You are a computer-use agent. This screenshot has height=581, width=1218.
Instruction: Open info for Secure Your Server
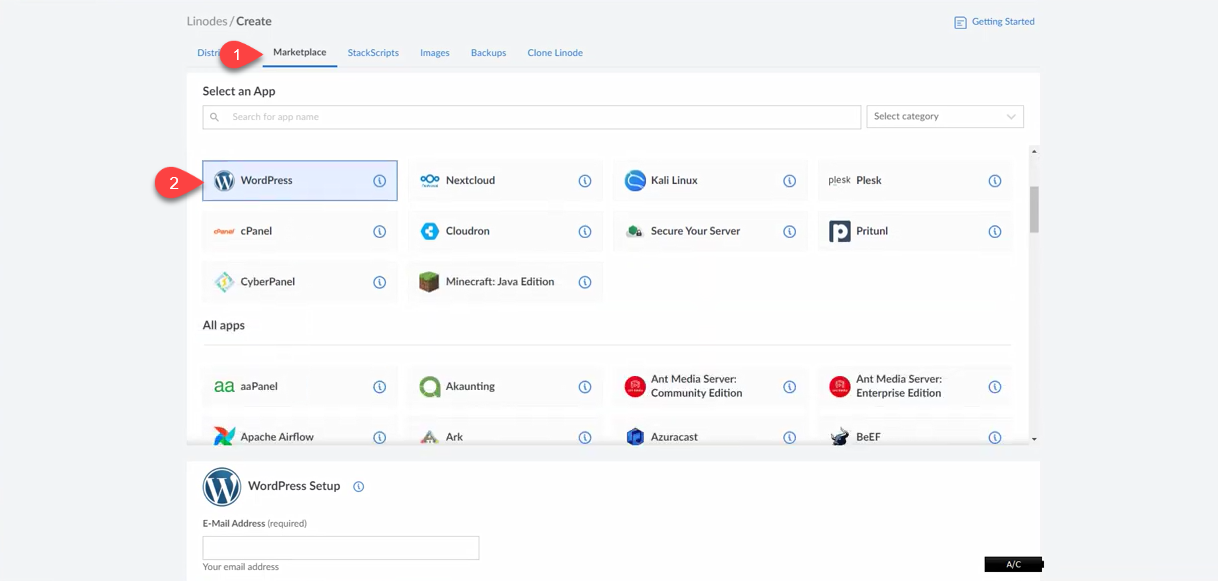pos(789,231)
